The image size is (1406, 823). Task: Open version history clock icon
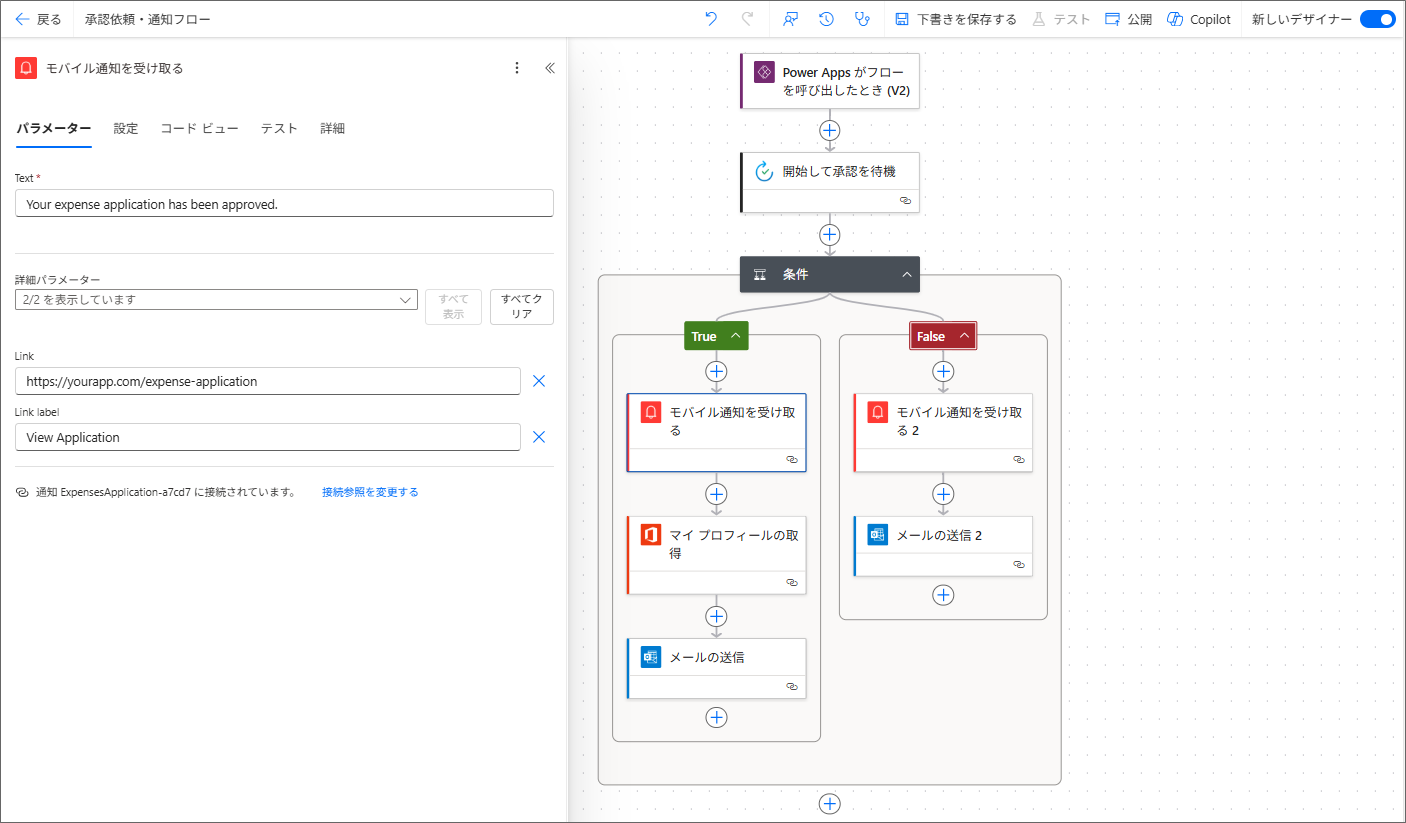click(826, 19)
